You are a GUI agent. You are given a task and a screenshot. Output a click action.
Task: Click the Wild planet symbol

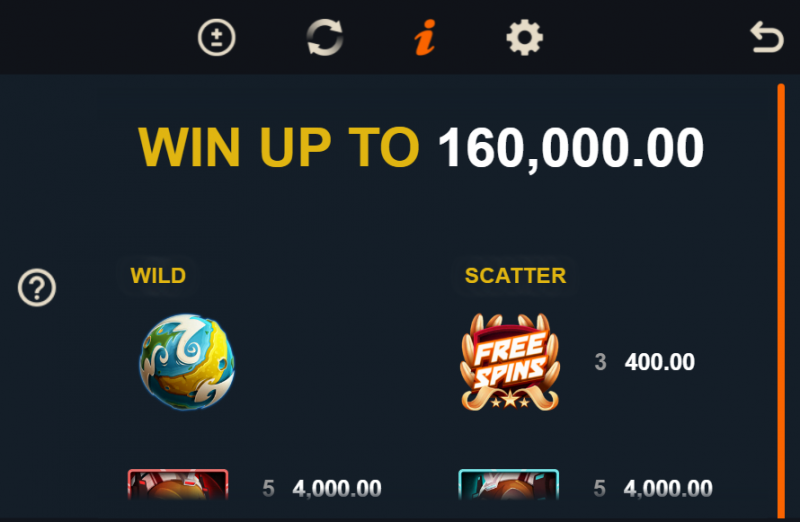187,362
